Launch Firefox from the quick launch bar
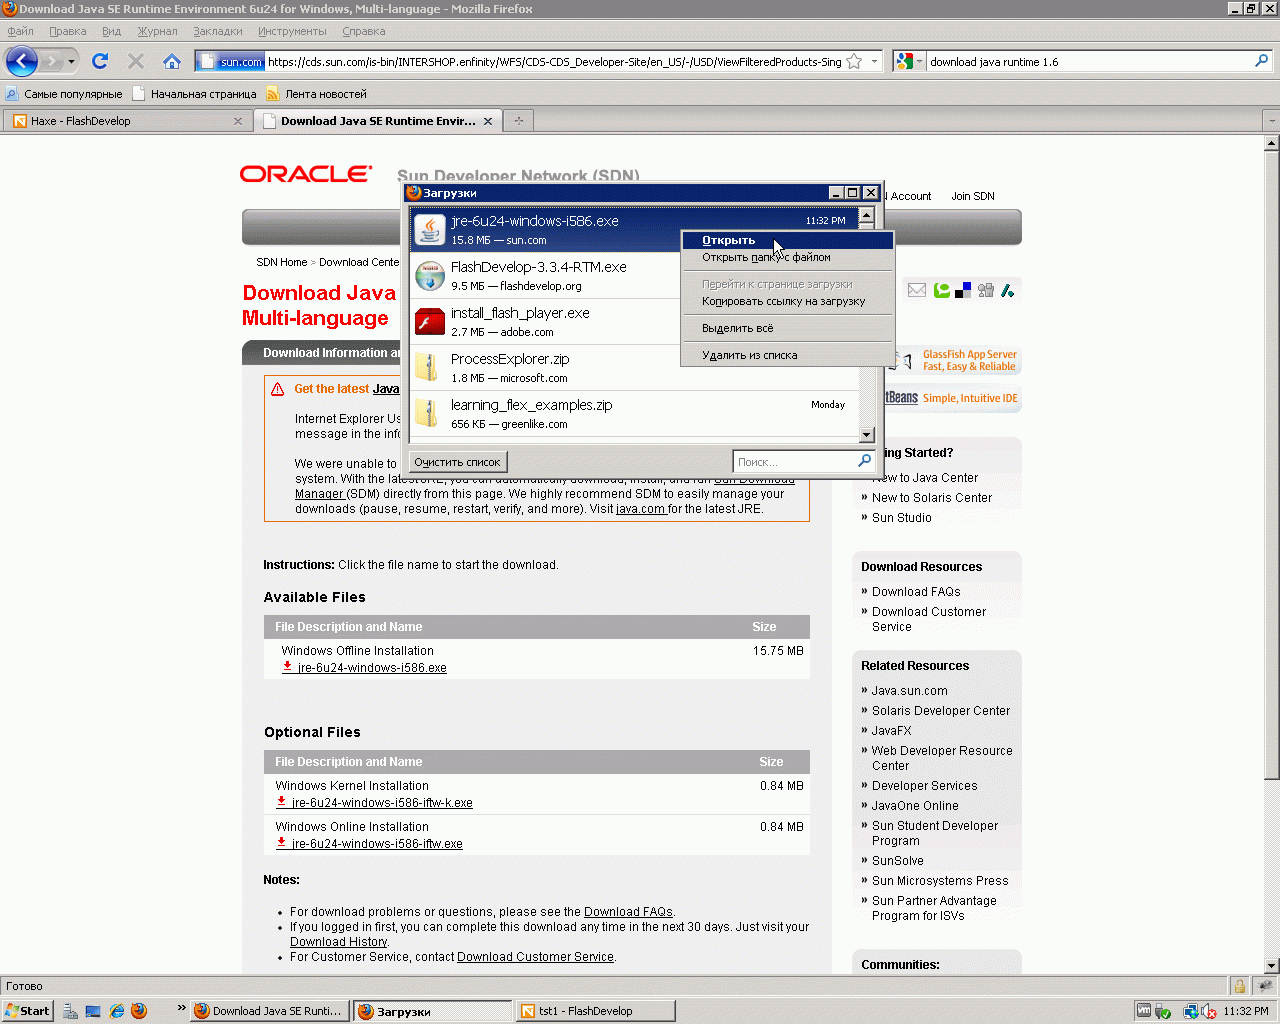 (x=139, y=1011)
